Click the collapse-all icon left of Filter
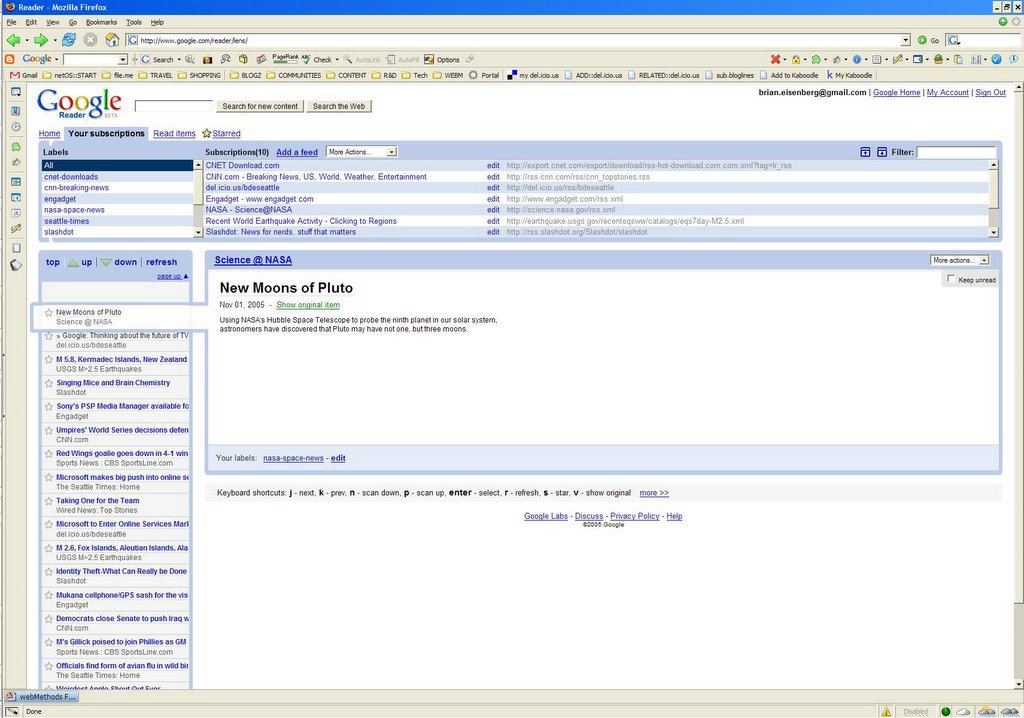The image size is (1024, 718). point(865,152)
